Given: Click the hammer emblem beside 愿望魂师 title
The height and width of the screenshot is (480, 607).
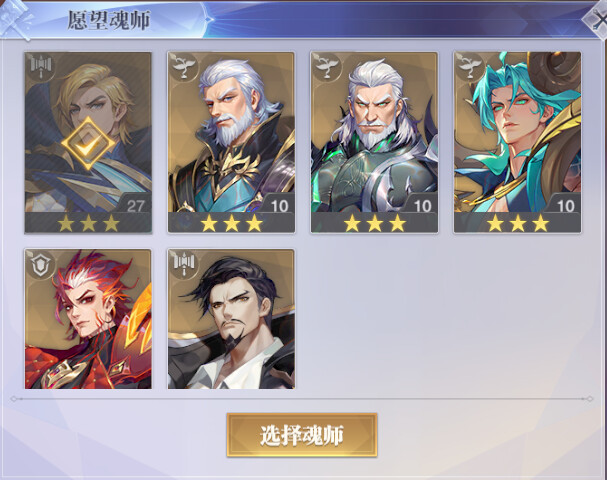Looking at the screenshot, I should [15, 19].
